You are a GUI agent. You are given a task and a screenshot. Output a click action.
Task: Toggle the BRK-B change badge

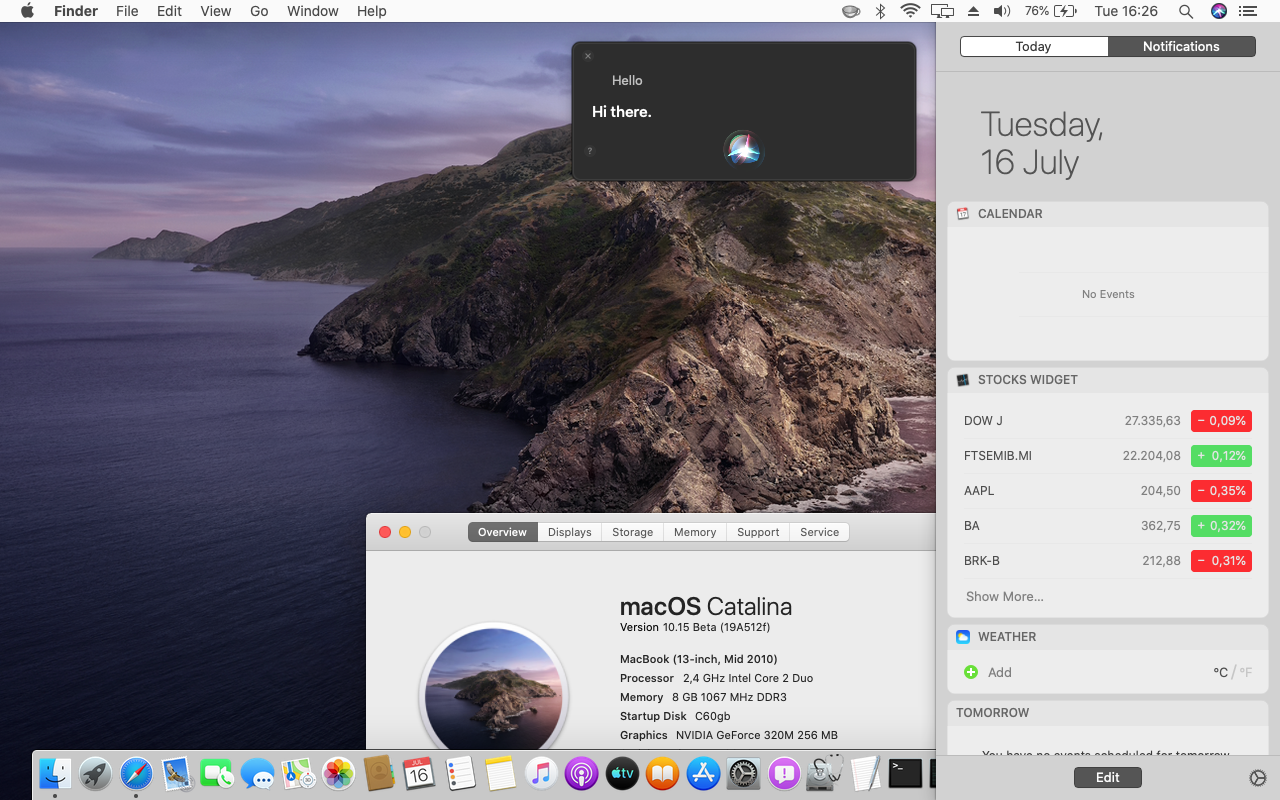[x=1221, y=561]
